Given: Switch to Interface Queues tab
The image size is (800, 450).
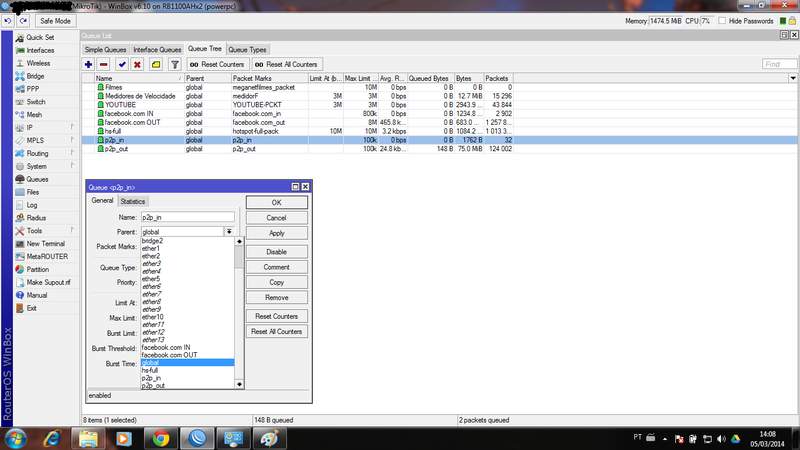Looking at the screenshot, I should [x=157, y=49].
